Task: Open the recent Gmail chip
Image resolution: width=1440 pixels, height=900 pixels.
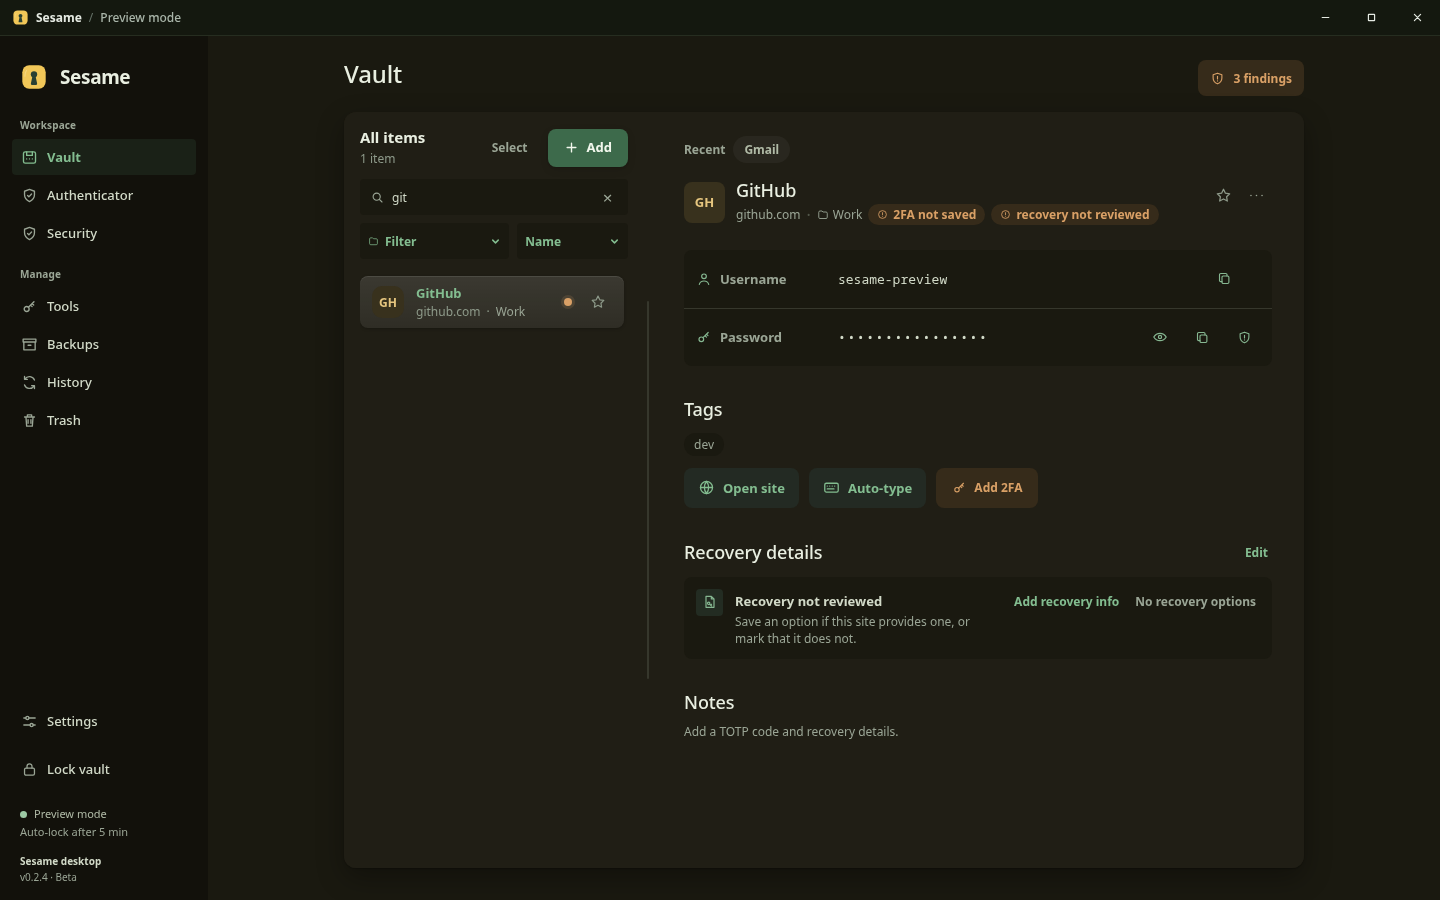Action: coord(761,149)
